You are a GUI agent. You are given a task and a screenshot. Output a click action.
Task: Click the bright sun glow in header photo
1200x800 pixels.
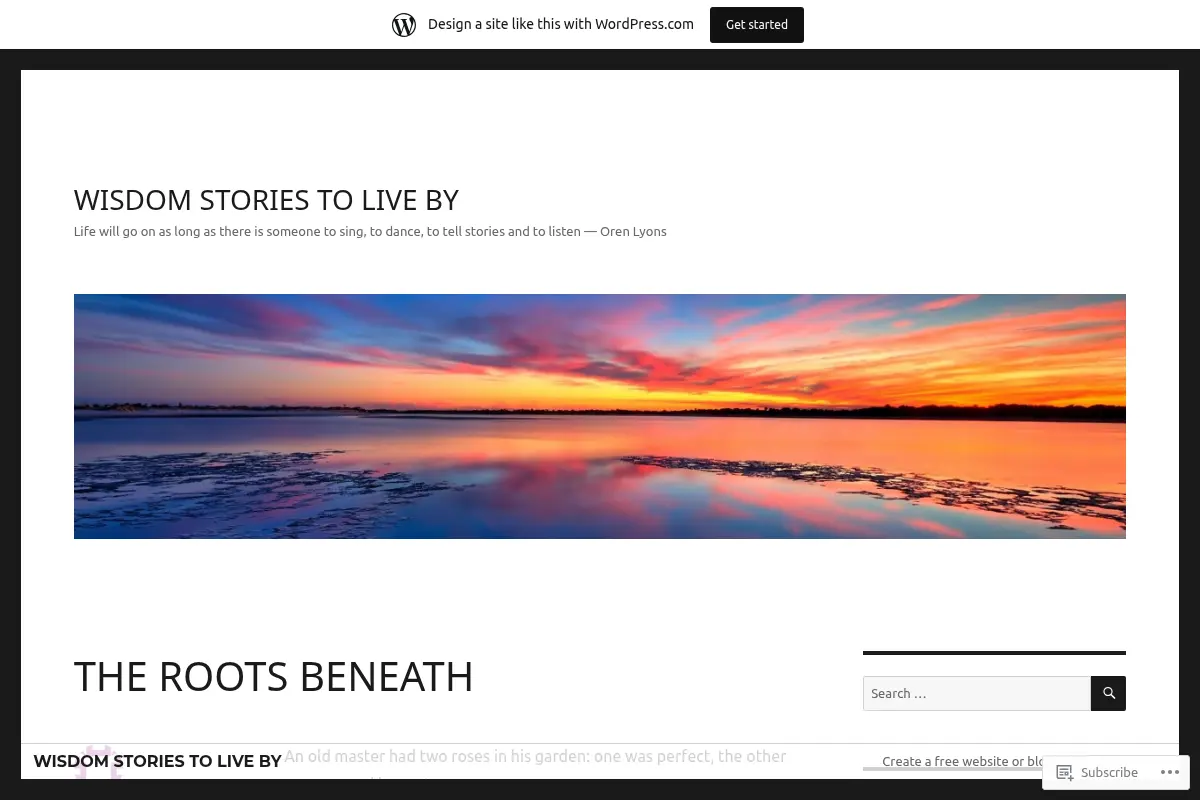click(x=590, y=393)
